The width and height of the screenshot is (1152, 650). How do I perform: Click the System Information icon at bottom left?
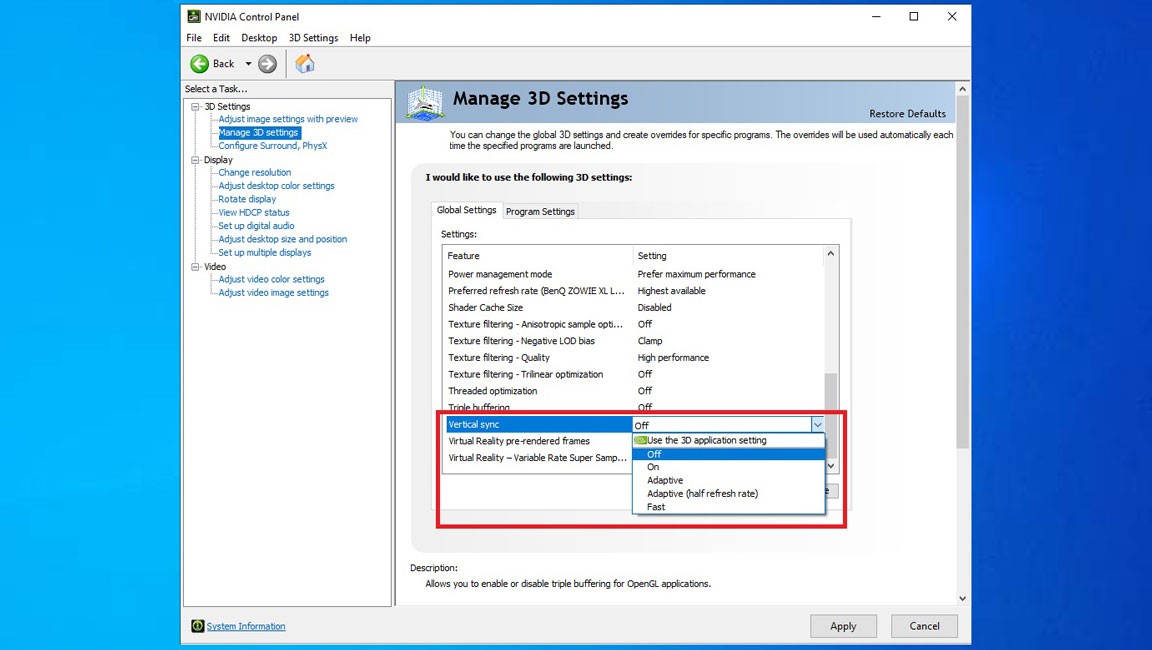pos(198,626)
